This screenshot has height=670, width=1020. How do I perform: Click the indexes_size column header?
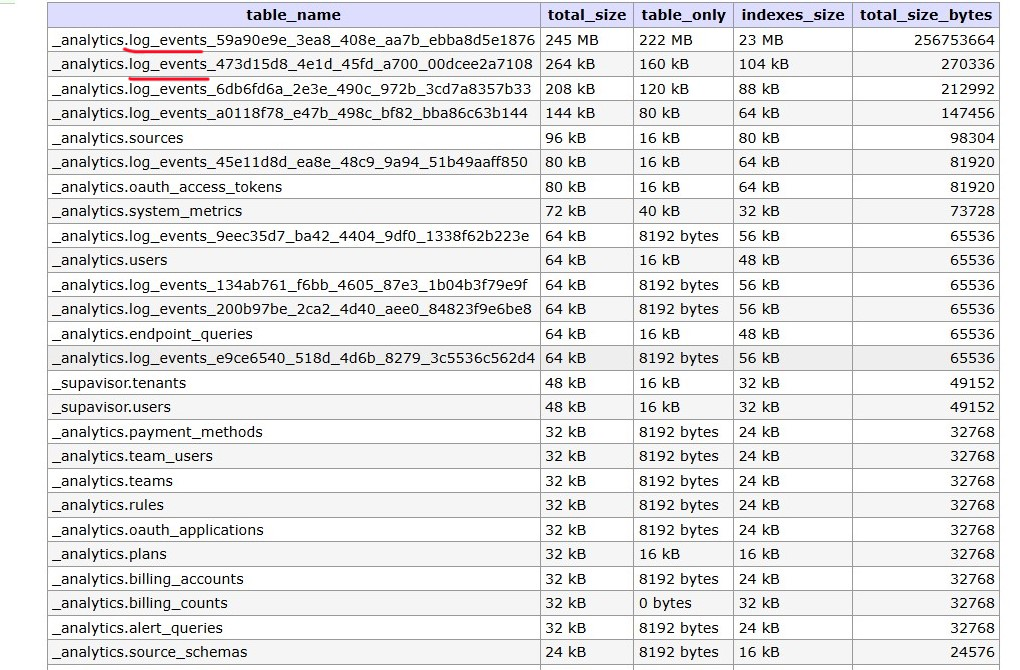coord(792,15)
